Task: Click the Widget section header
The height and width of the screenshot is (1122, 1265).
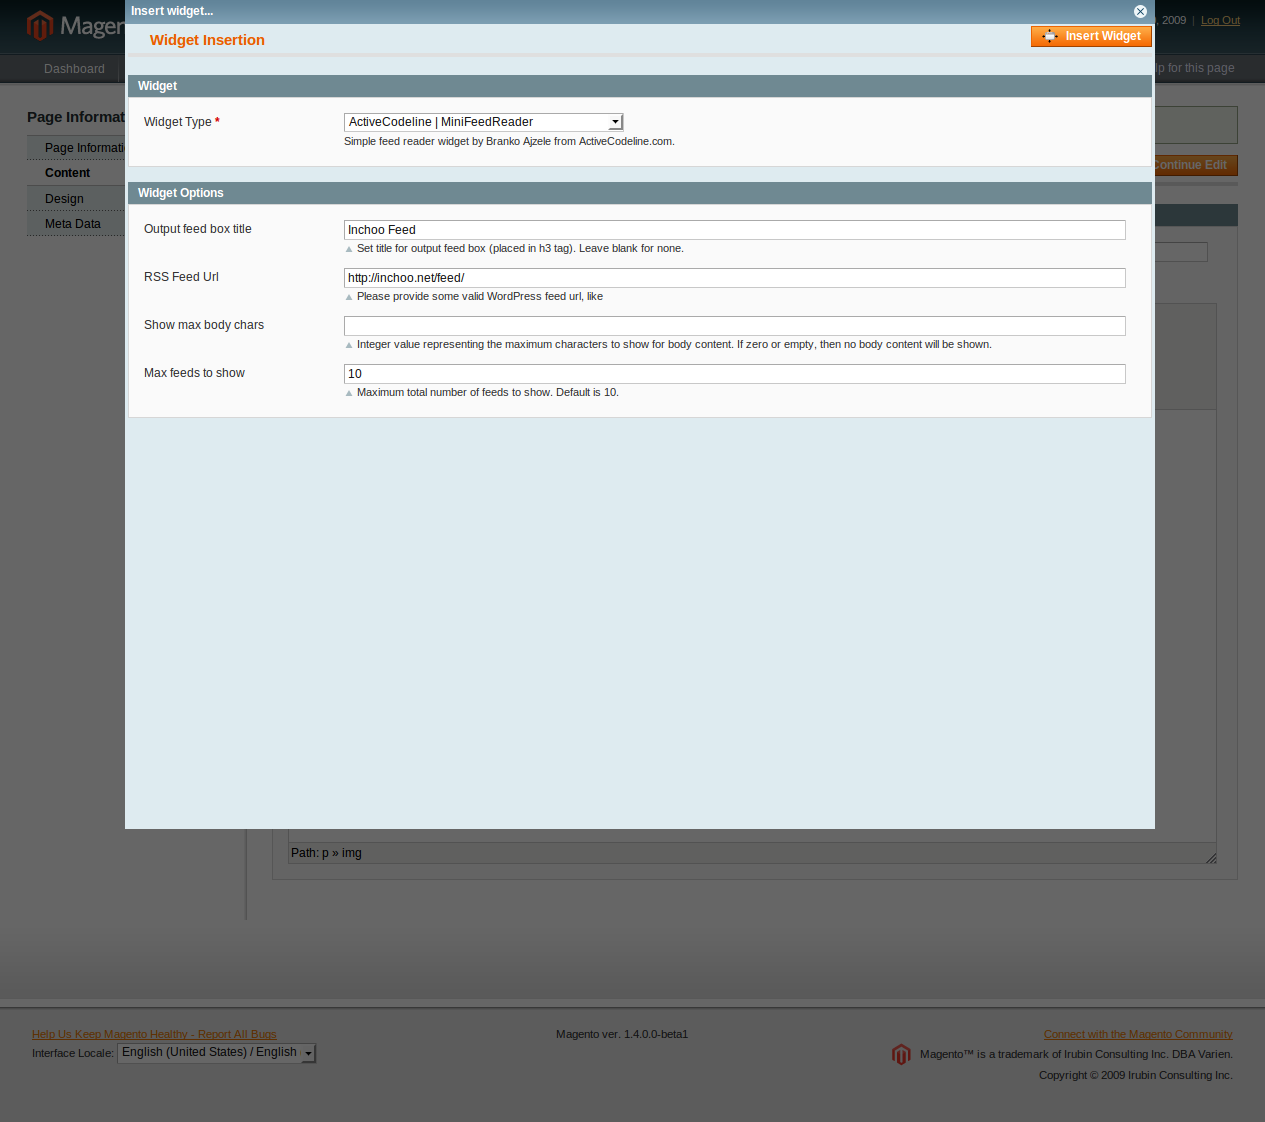Action: 640,86
